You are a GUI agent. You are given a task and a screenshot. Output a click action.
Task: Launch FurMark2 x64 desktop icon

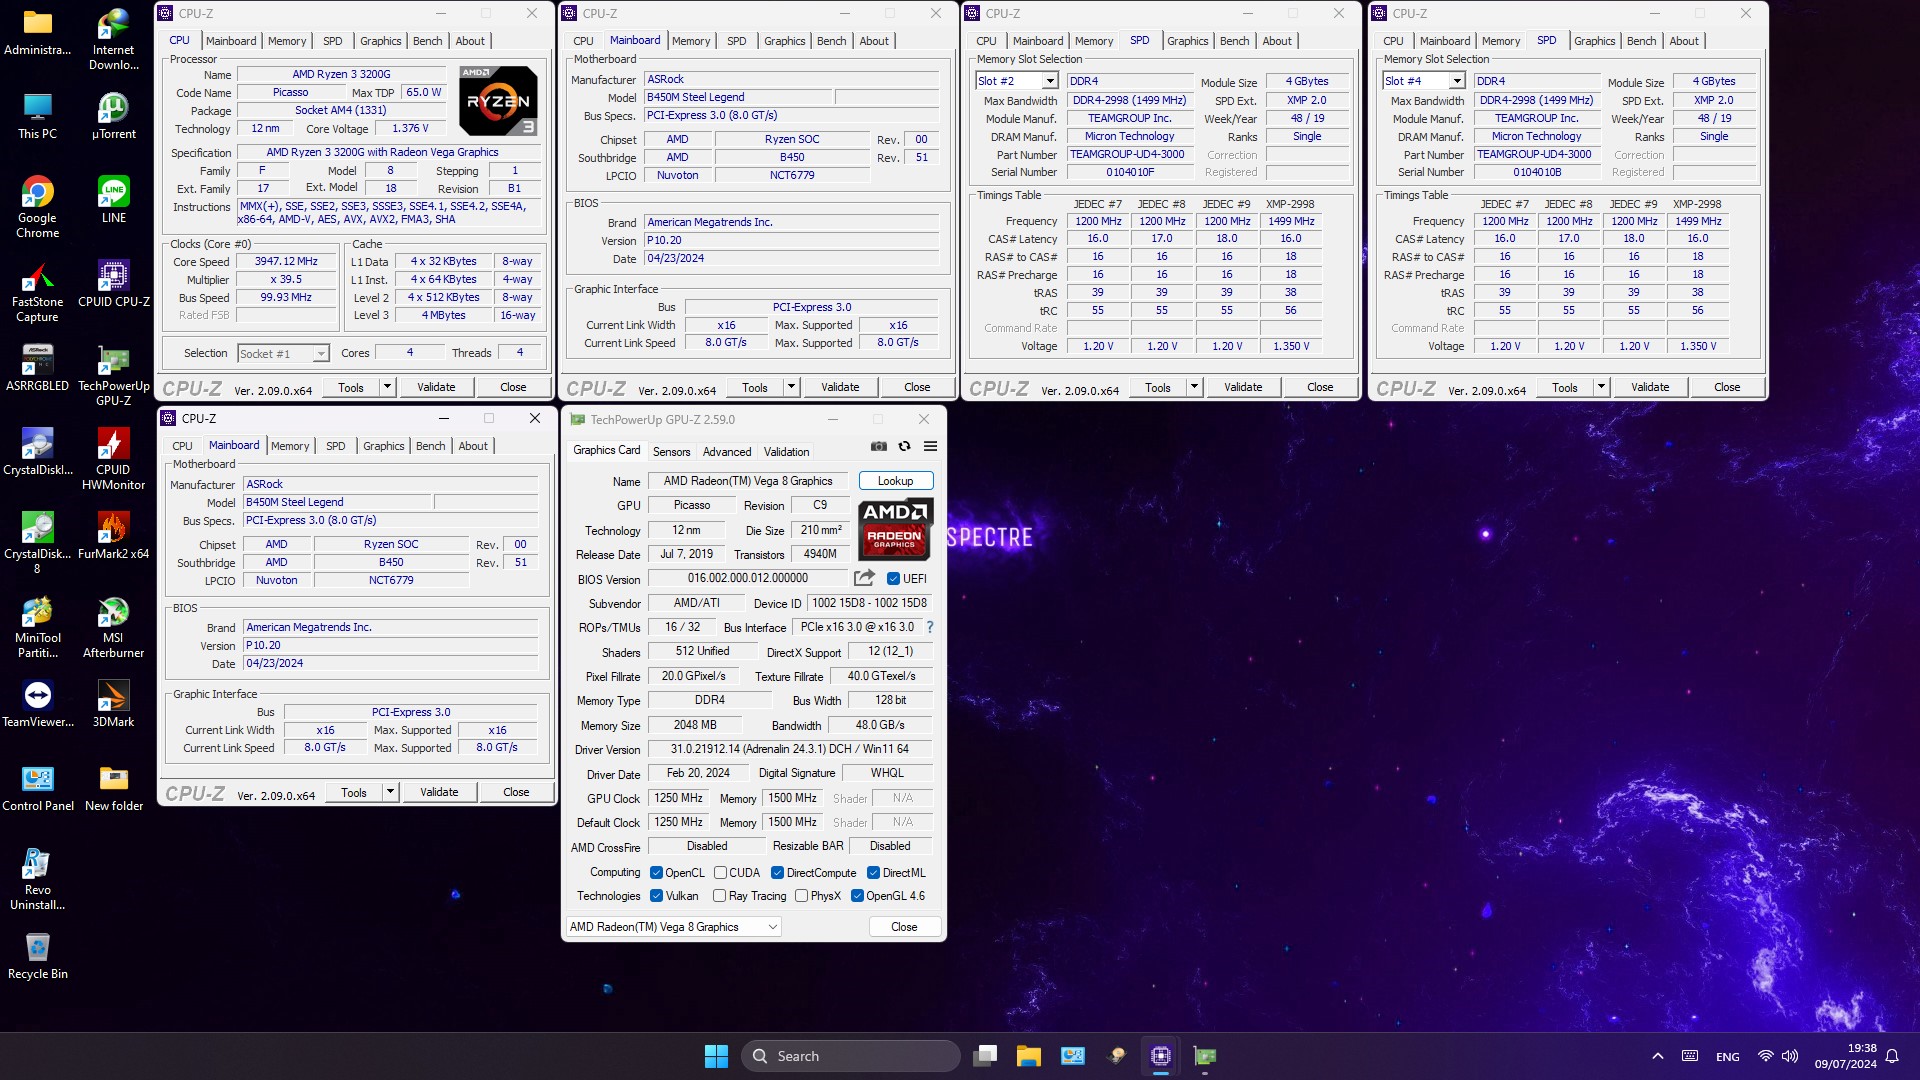(x=113, y=536)
